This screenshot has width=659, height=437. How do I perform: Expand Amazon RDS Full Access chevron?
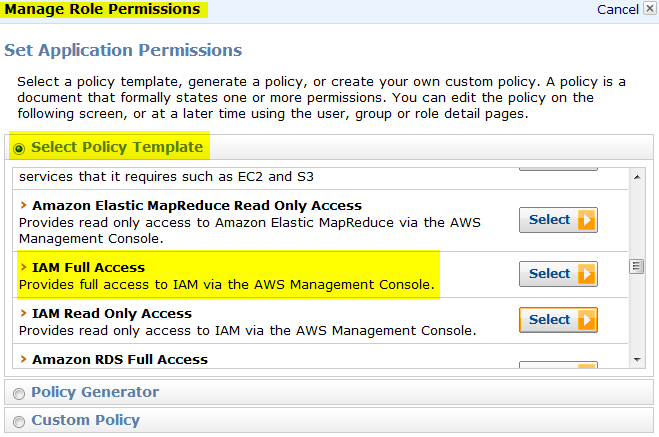click(x=23, y=360)
